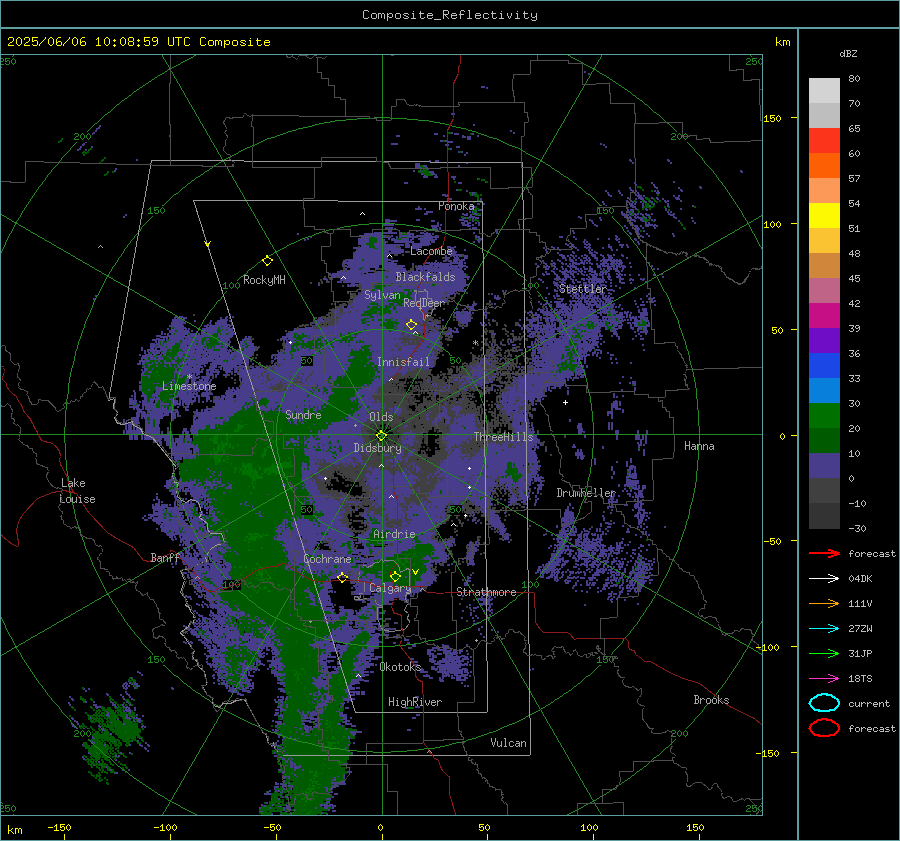The image size is (900, 841).
Task: Click the Sundre town label
Action: pos(303,414)
